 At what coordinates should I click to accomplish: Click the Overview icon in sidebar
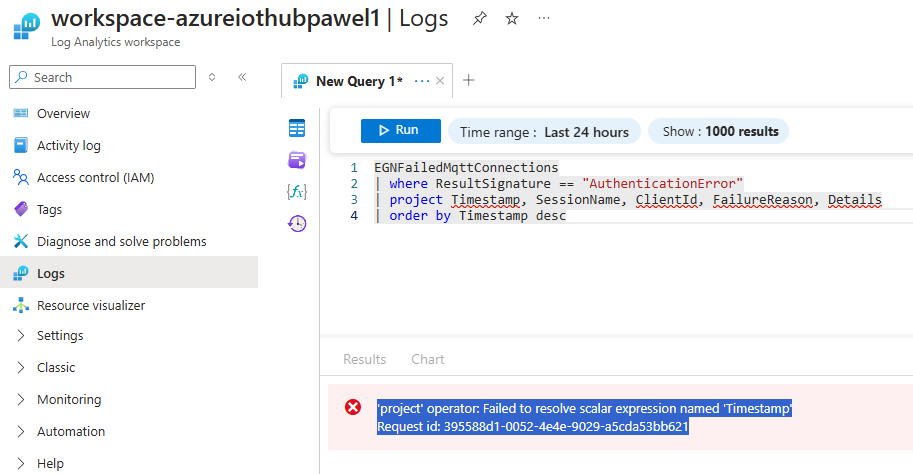tap(20, 114)
